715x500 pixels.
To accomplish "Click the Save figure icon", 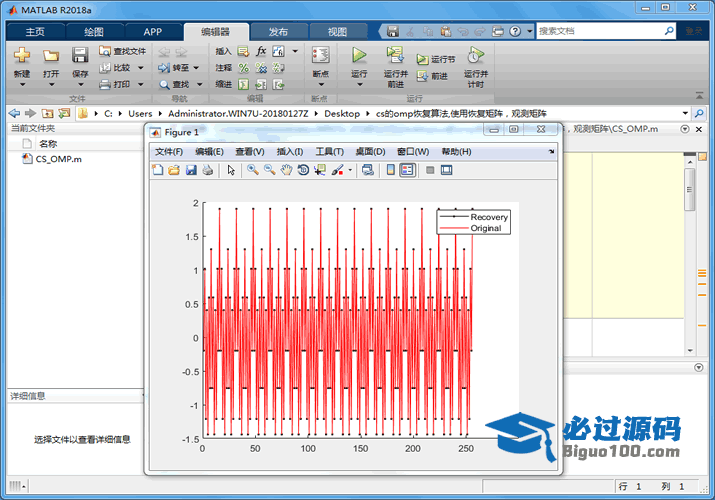I will tap(190, 170).
